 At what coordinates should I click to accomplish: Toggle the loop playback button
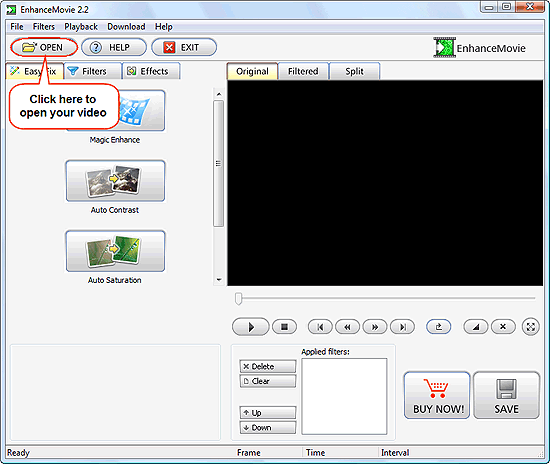coord(438,327)
